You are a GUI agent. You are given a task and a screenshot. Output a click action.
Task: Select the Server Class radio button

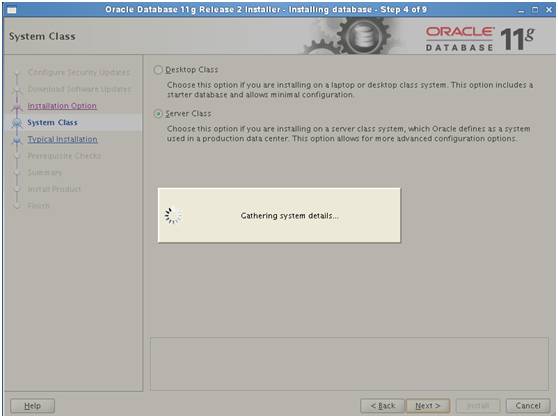pyautogui.click(x=158, y=114)
